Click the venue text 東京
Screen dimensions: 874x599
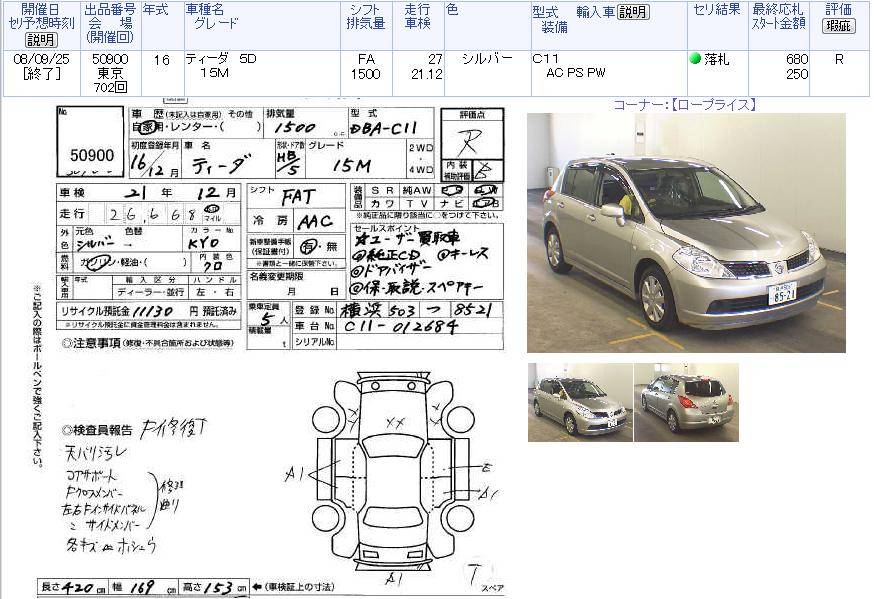110,73
